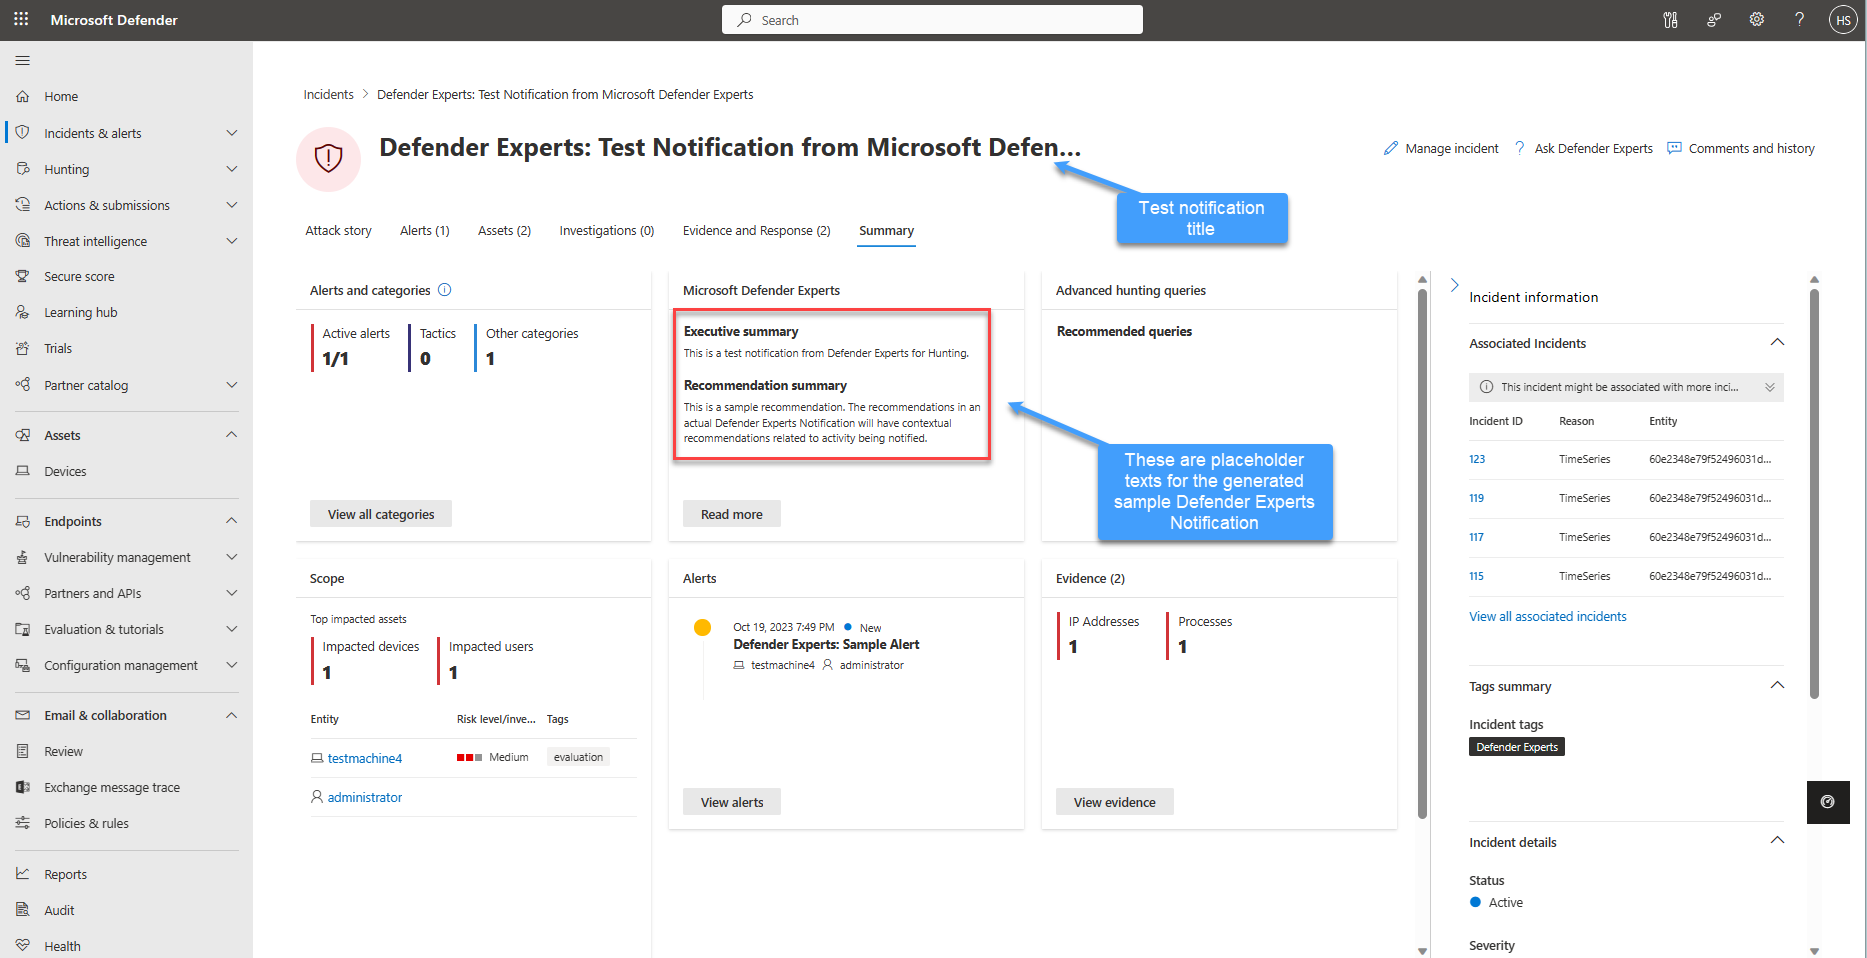Screen dimensions: 1867x958
Task: Click the Incidents & alerts shield icon
Action: (x=22, y=132)
